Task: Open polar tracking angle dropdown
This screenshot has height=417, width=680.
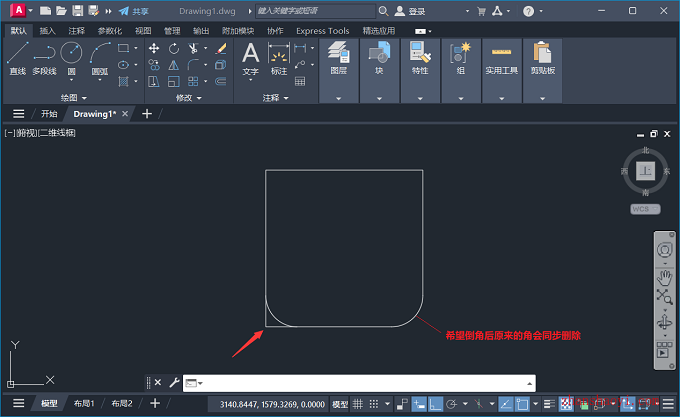Action: (465, 404)
